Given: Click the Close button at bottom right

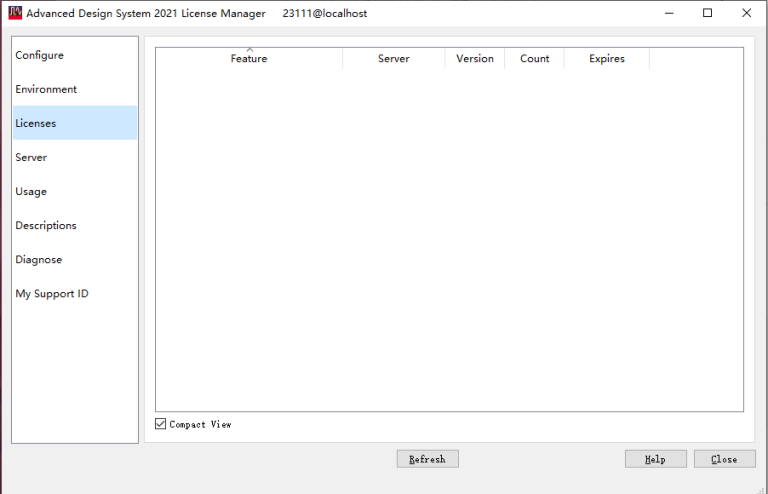Looking at the screenshot, I should 724,459.
